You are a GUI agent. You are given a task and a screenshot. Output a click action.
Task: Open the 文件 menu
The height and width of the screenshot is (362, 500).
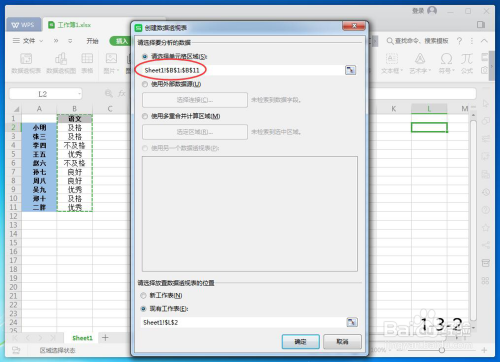28,41
